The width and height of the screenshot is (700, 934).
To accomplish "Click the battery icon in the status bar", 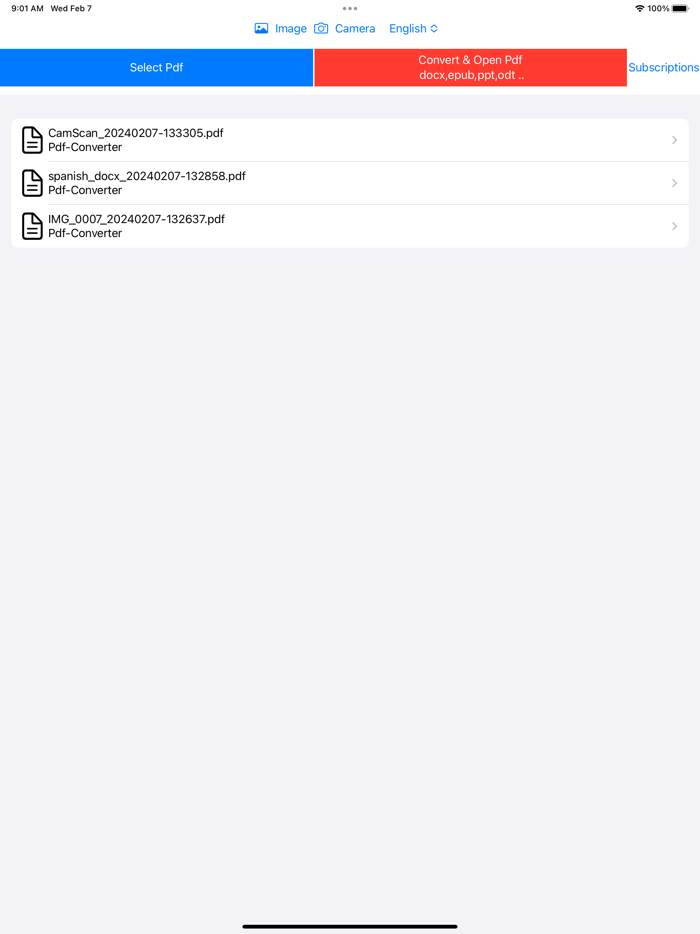I will 683,8.
